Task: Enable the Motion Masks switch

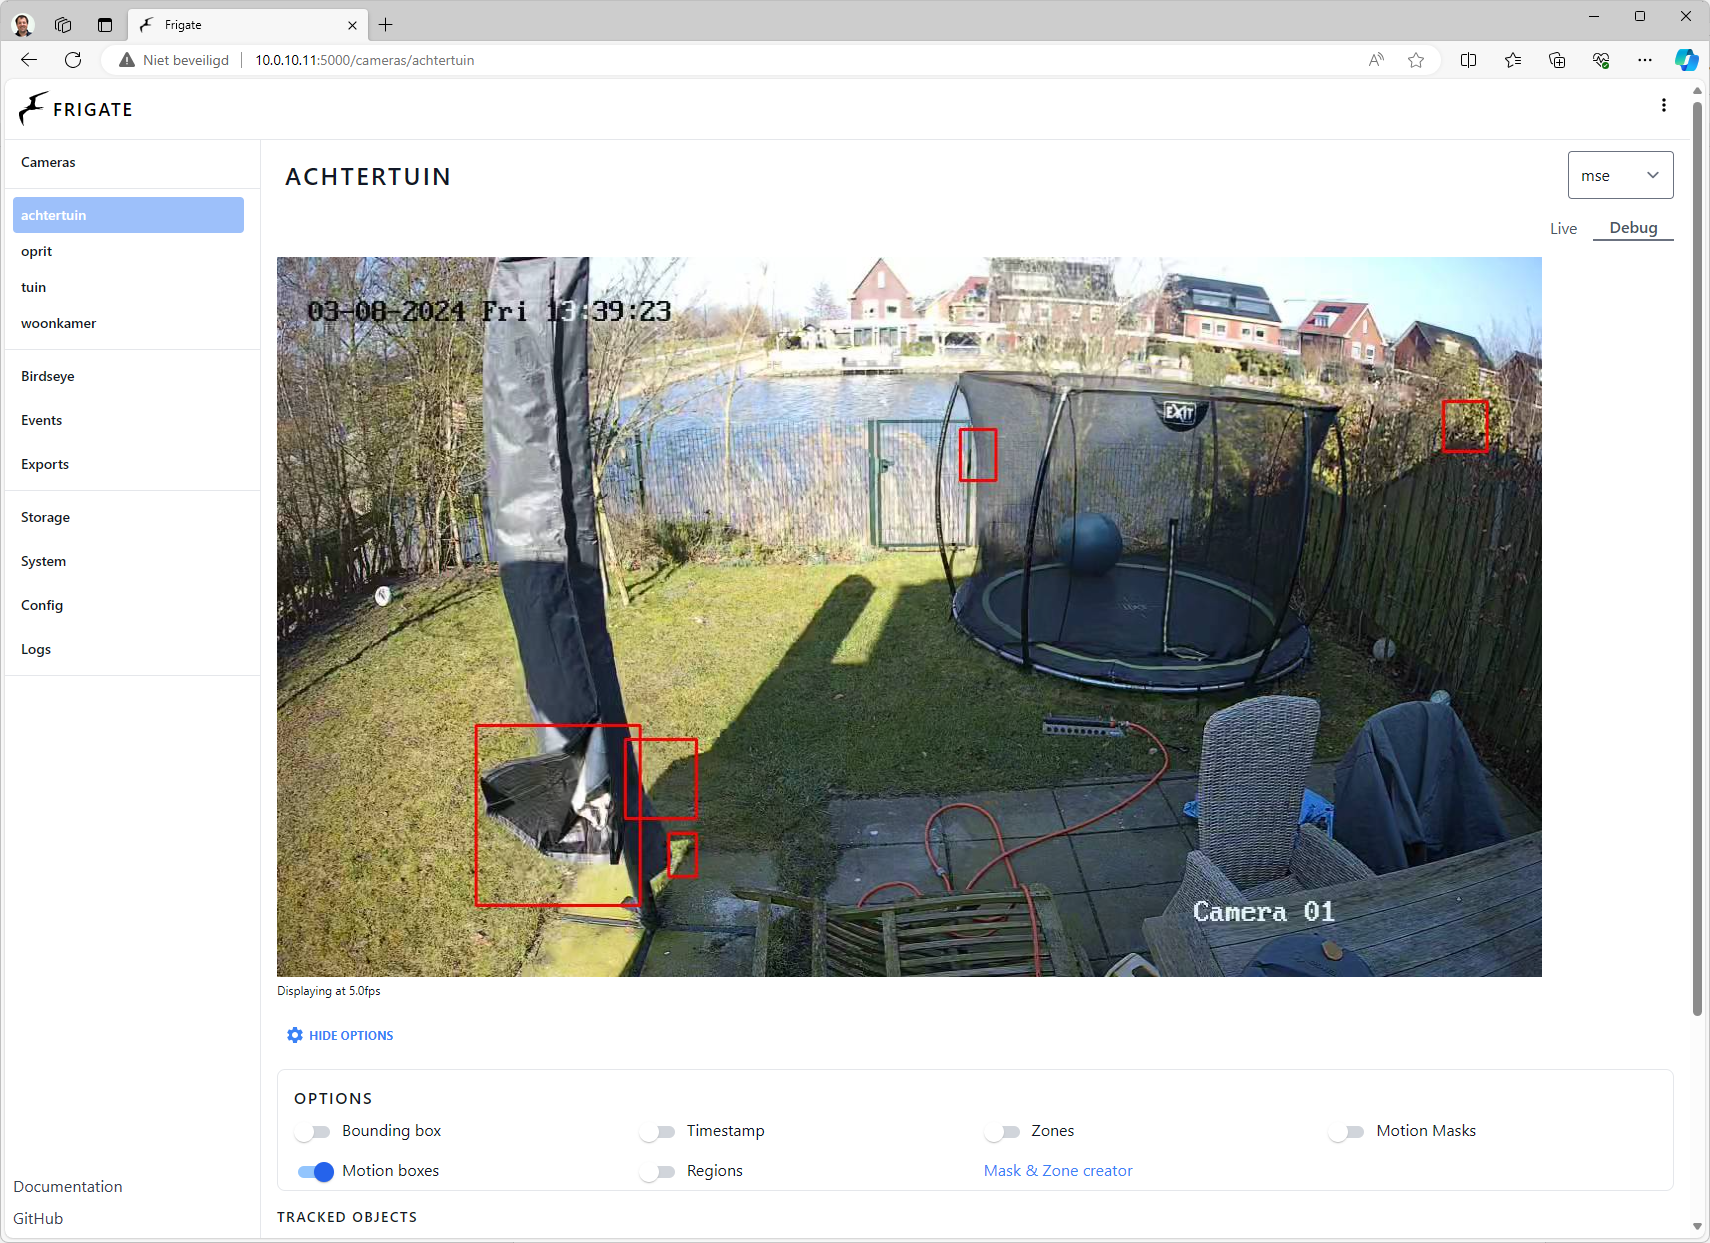Action: click(x=1347, y=1132)
